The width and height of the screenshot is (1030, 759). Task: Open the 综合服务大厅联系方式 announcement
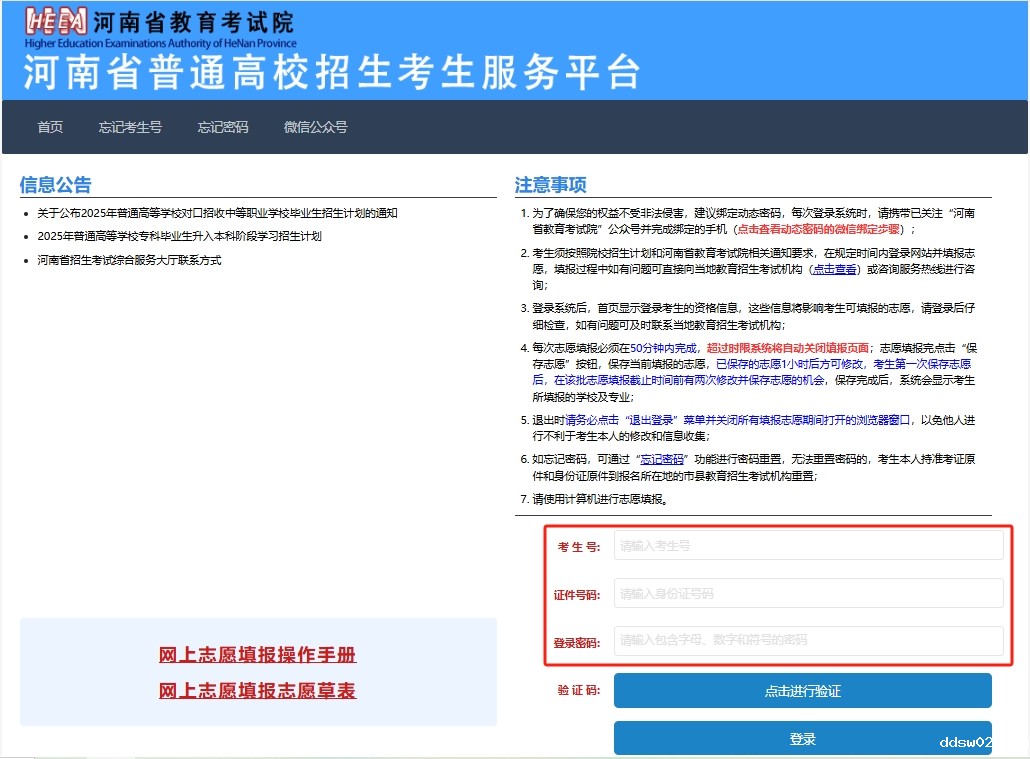coord(129,260)
